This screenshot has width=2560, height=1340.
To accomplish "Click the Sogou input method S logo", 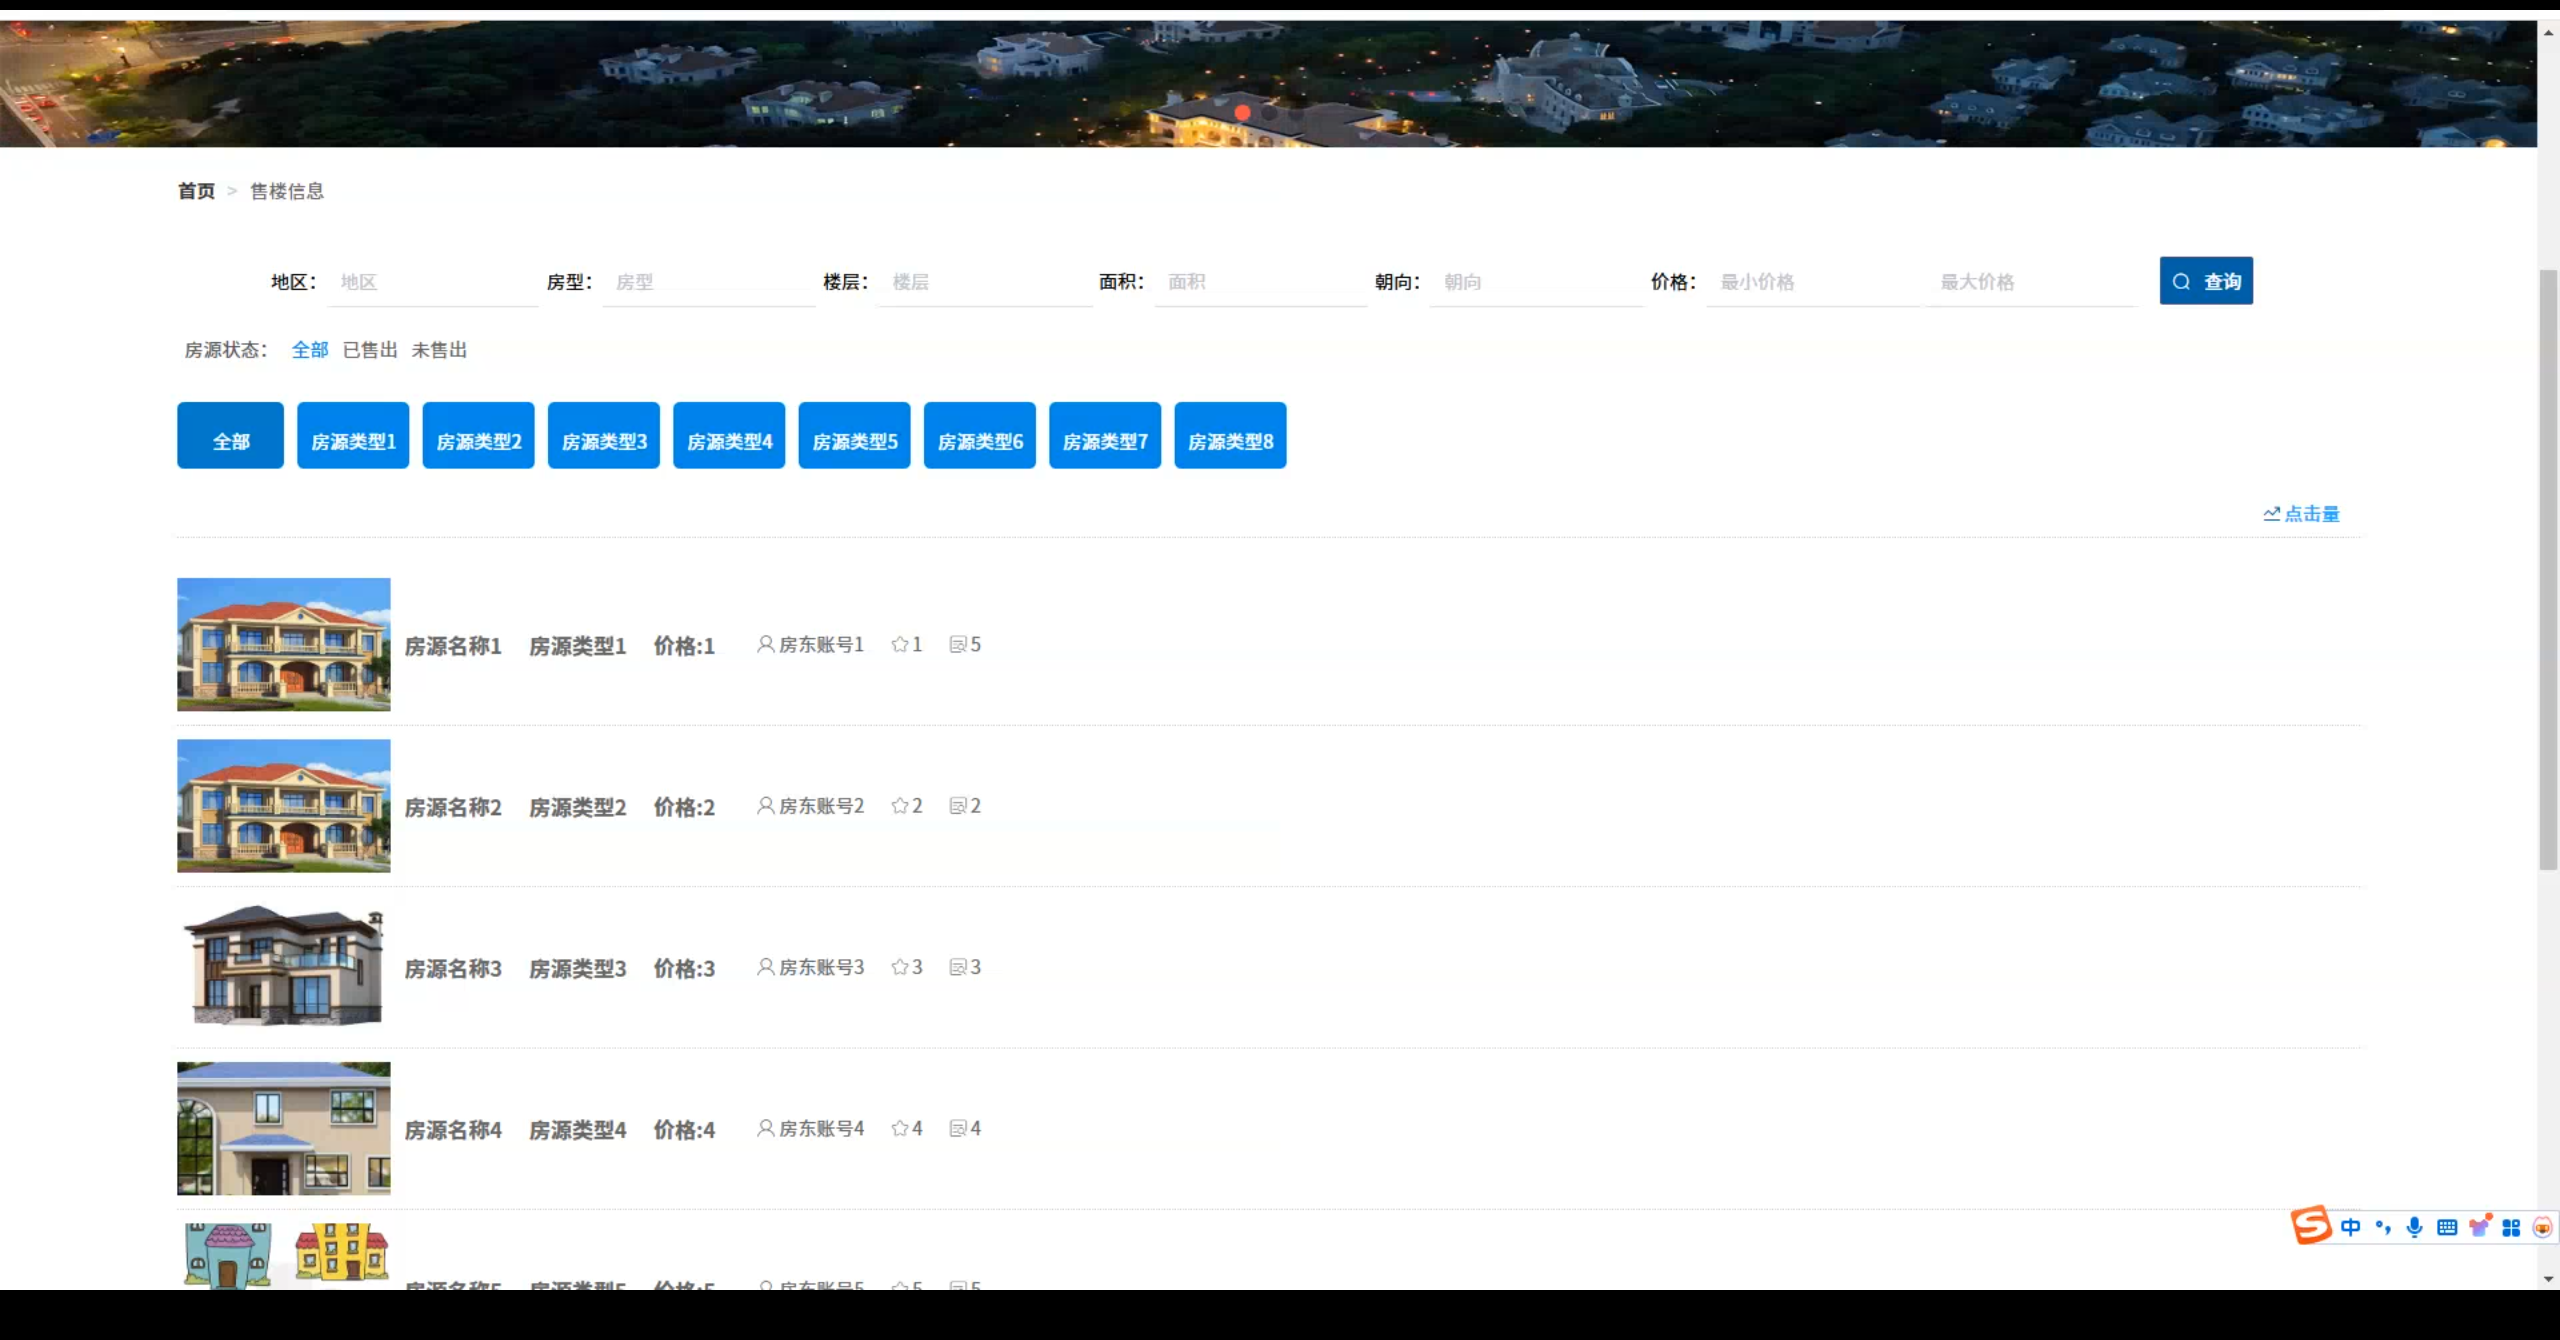I will click(2311, 1226).
